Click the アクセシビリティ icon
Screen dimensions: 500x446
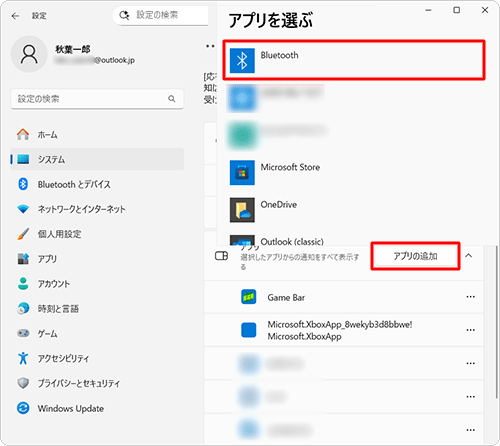click(x=23, y=358)
